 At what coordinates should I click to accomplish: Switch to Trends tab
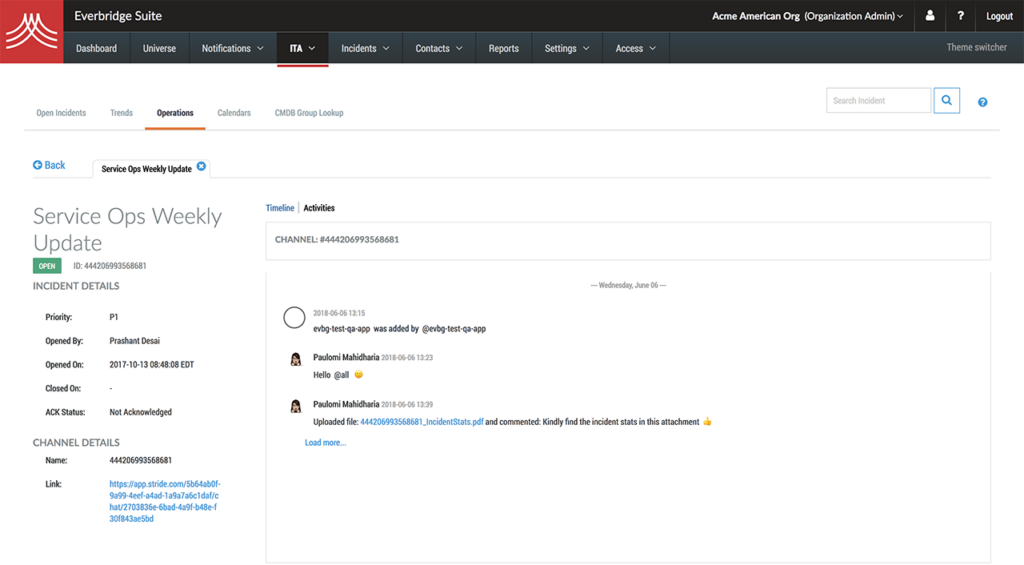tap(121, 113)
